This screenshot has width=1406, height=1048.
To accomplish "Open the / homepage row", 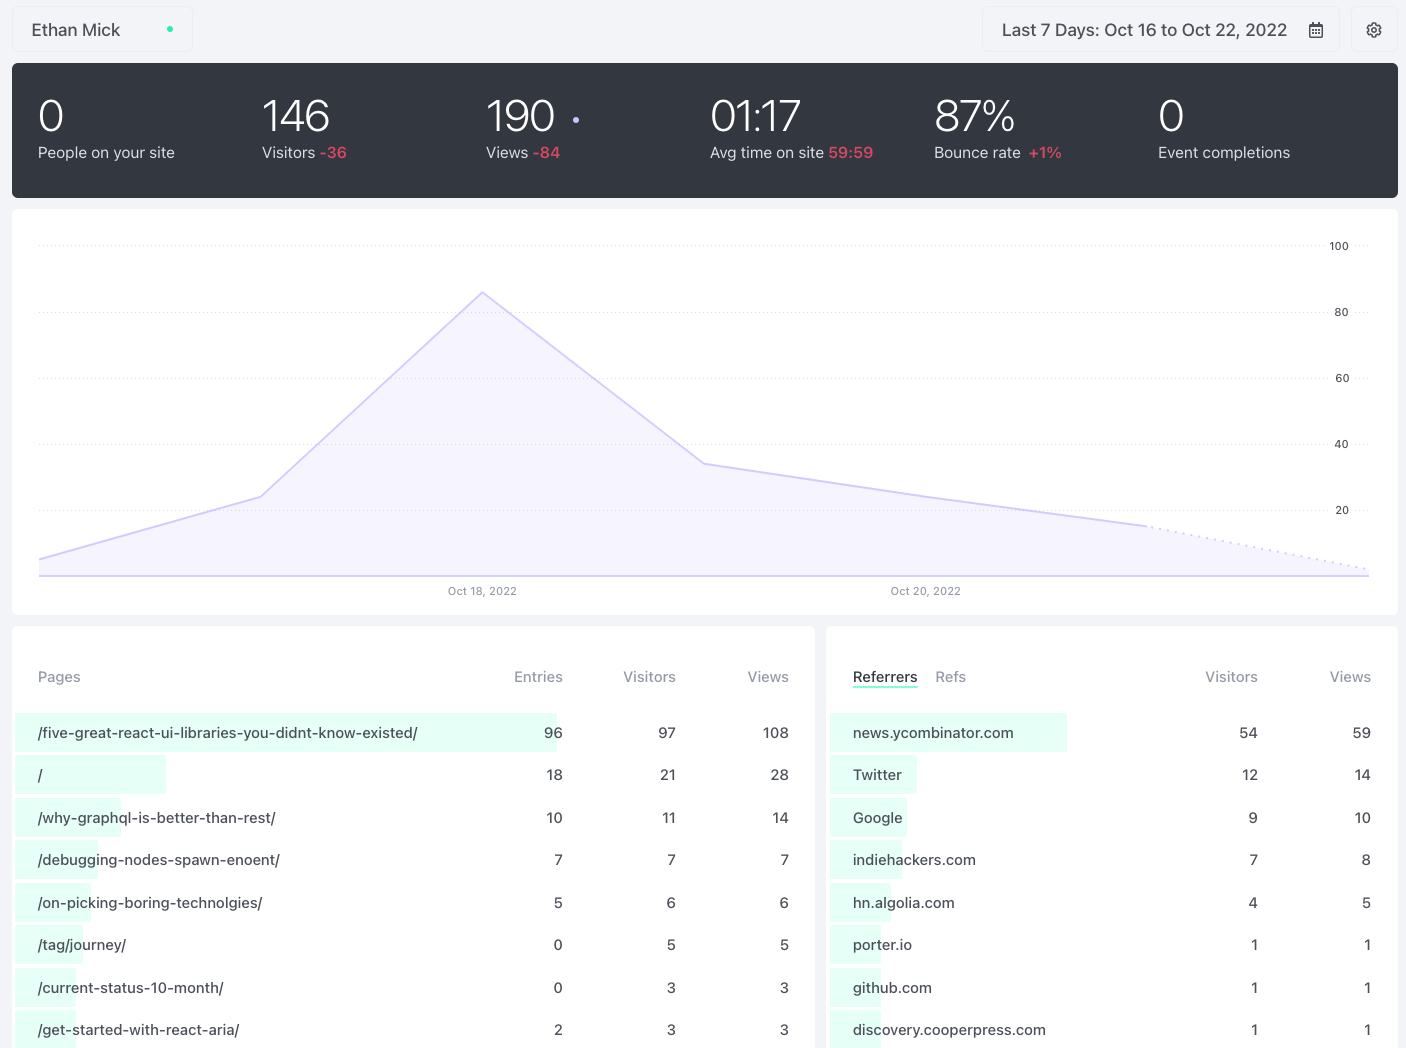I will point(413,775).
